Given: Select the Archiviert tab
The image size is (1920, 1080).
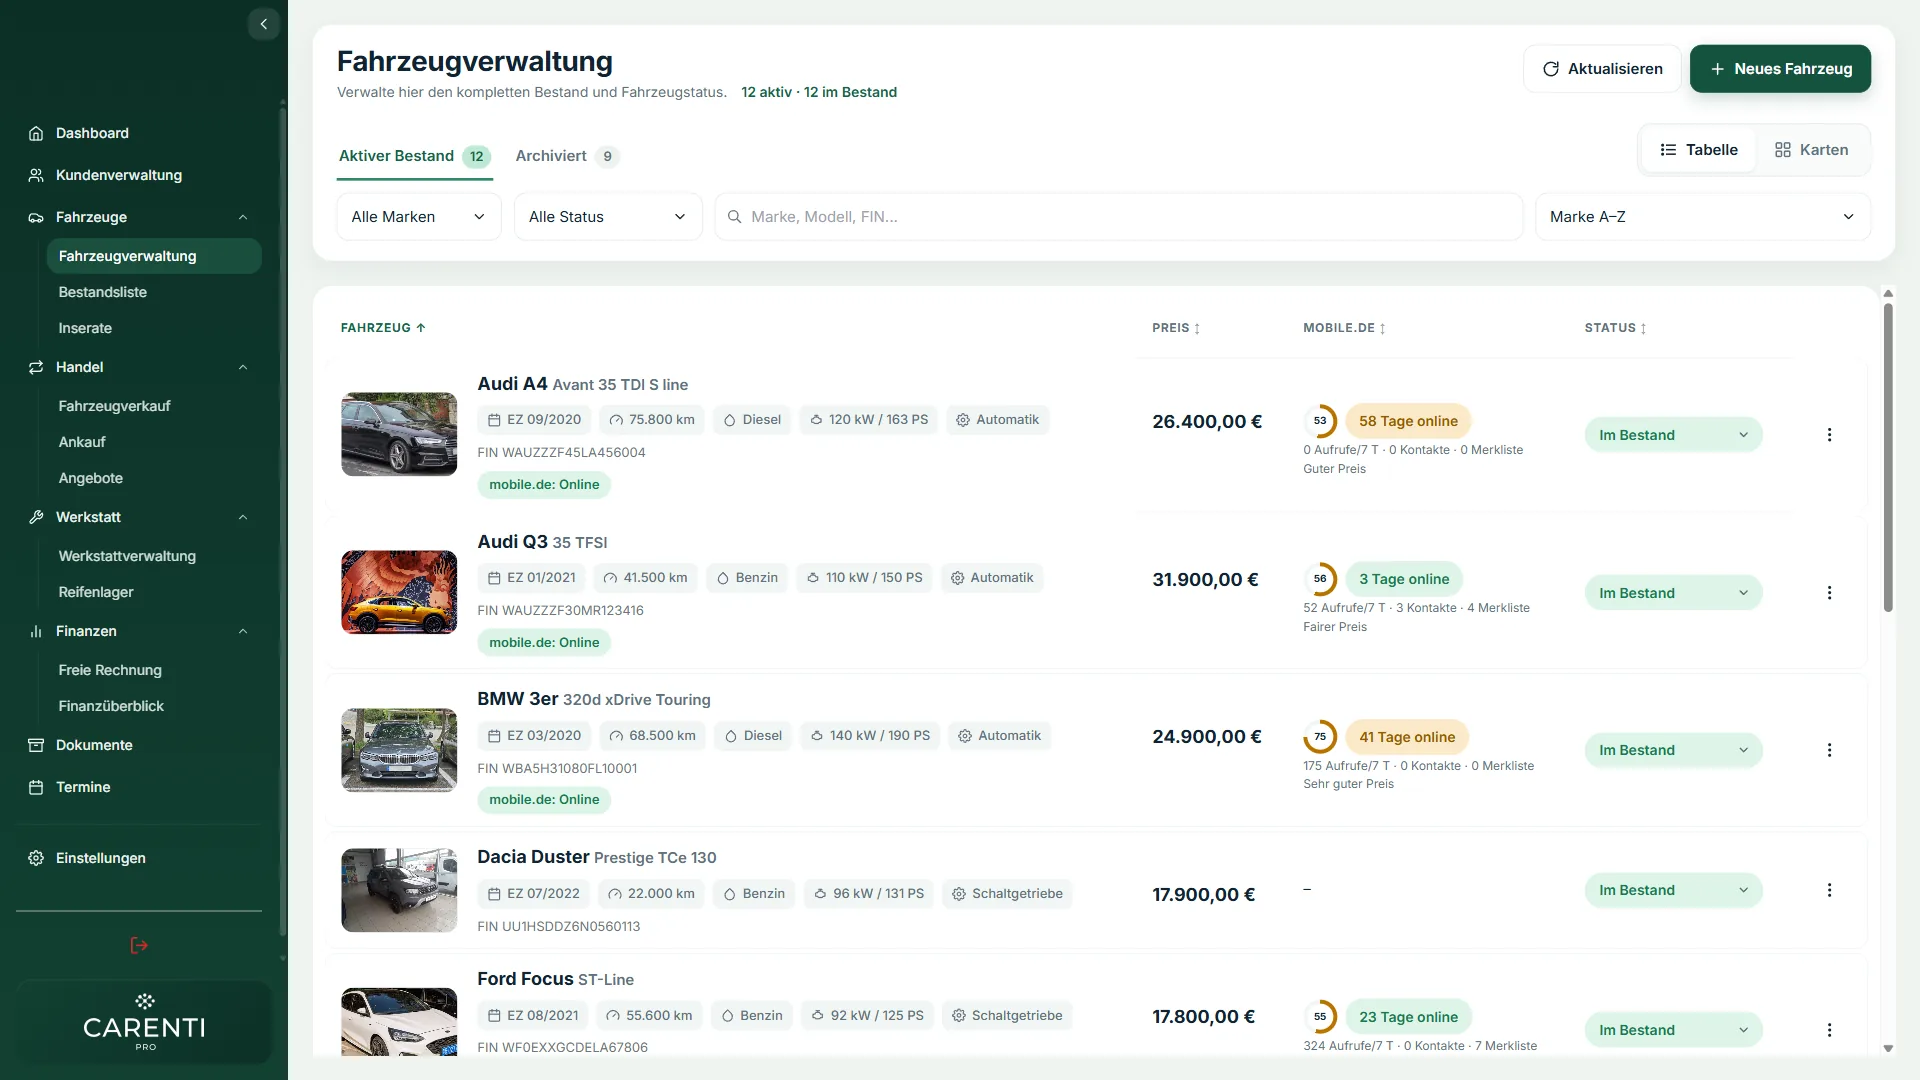Looking at the screenshot, I should (567, 156).
